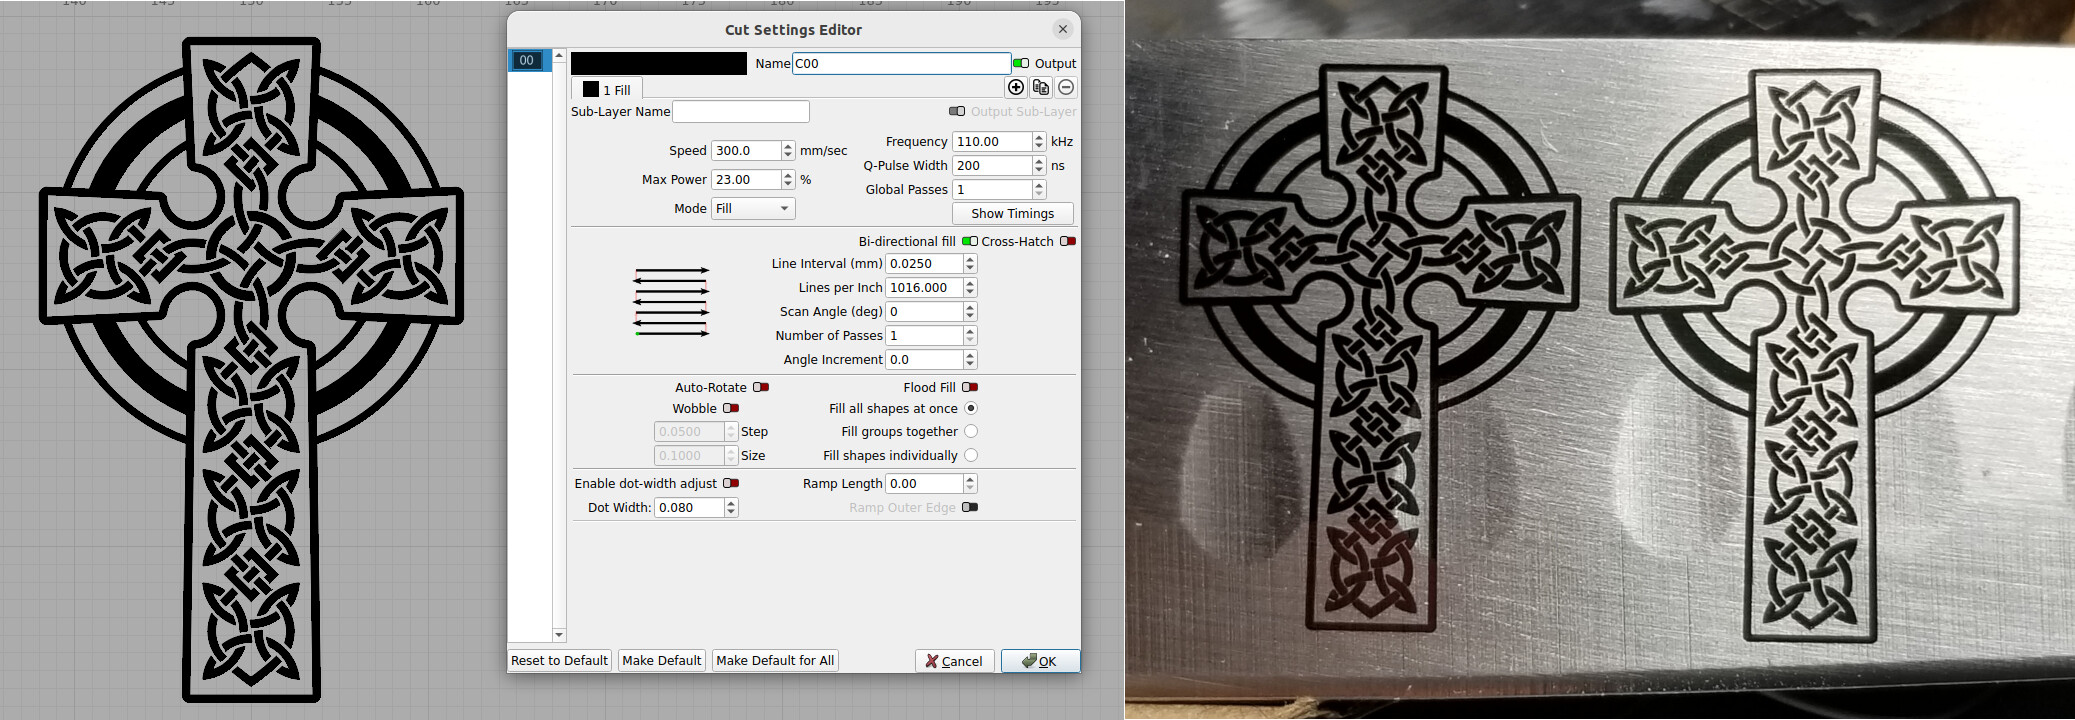Image resolution: width=2075 pixels, height=720 pixels.
Task: Switch to the 1 Fill tab
Action: click(x=607, y=89)
